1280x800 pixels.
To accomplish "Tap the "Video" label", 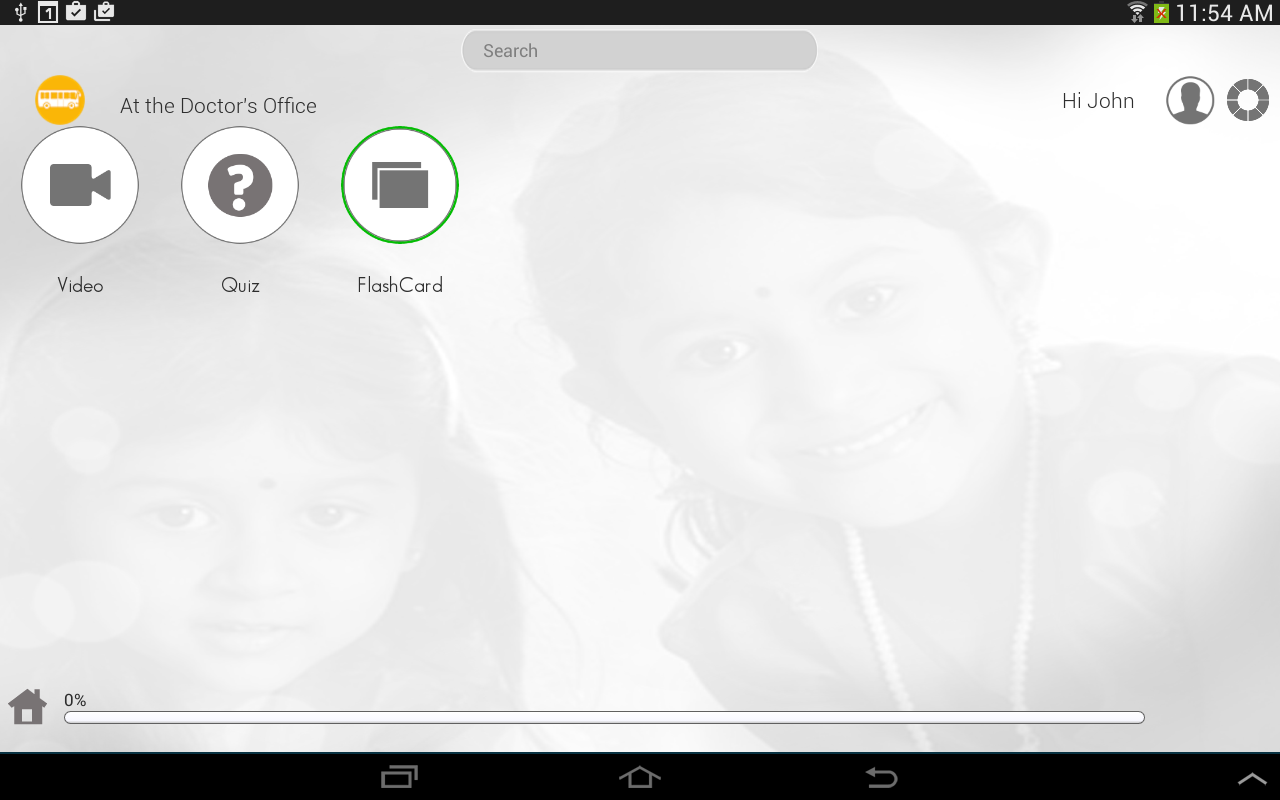I will (80, 285).
